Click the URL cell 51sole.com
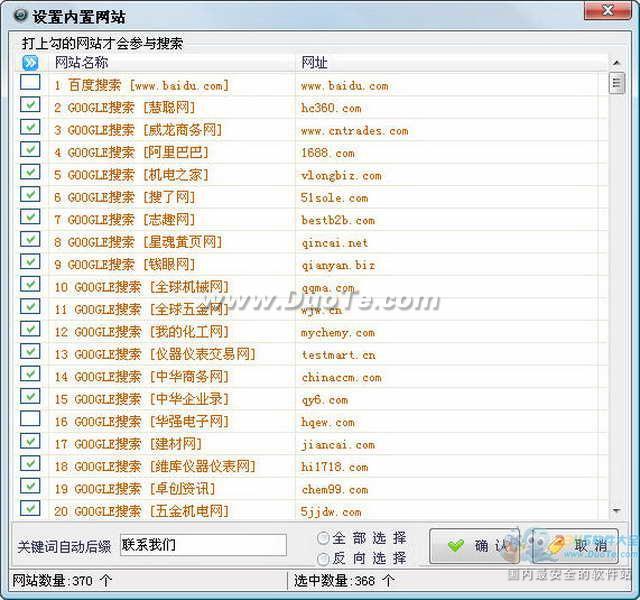Screen dimensions: 640x600 tap(335, 198)
